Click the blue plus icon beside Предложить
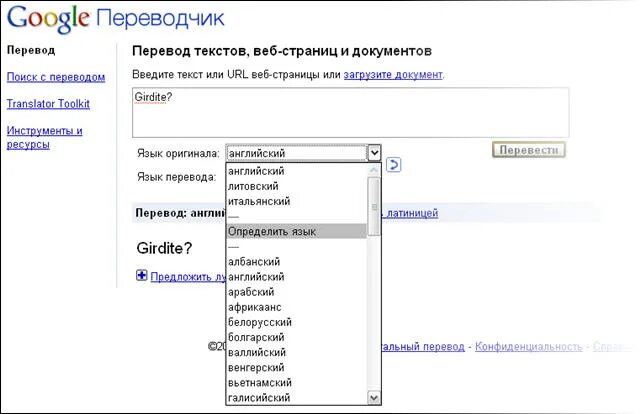 pyautogui.click(x=141, y=276)
